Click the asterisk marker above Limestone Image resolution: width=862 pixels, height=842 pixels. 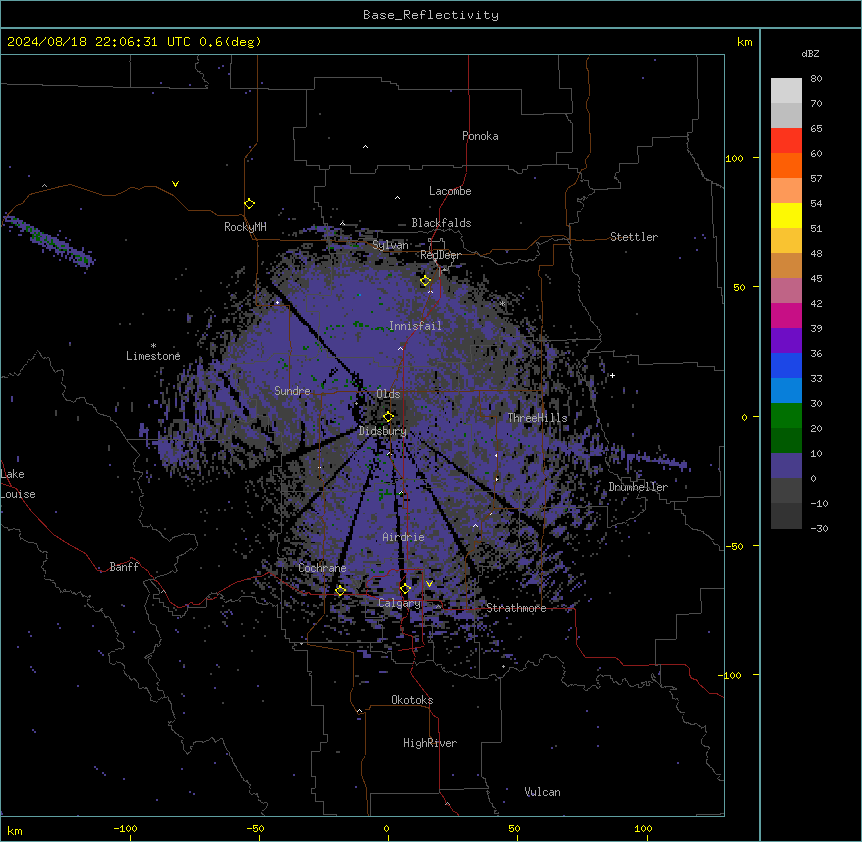click(153, 346)
